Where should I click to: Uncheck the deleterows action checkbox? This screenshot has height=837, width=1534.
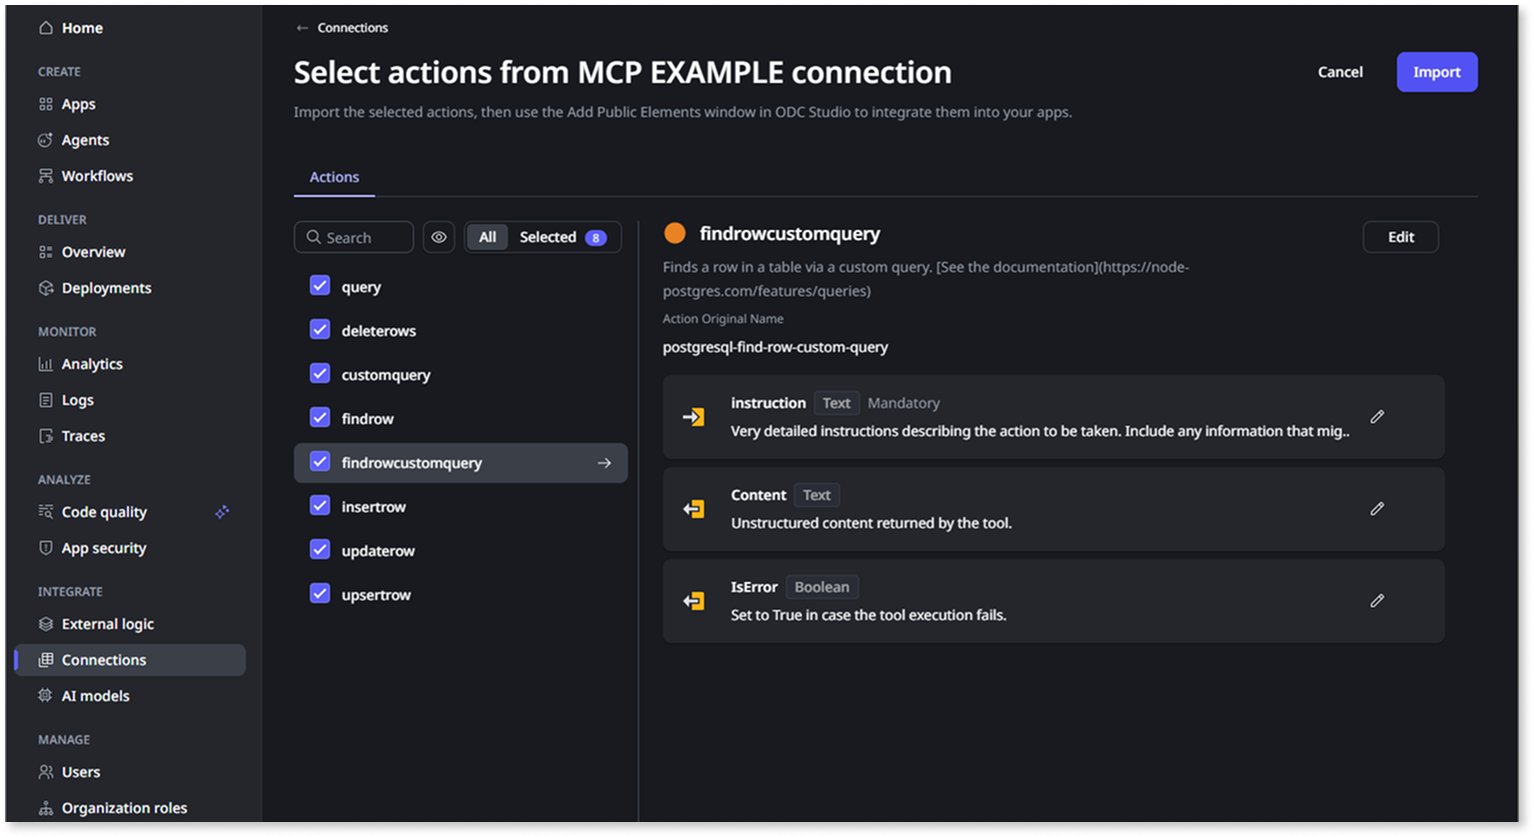coord(320,330)
